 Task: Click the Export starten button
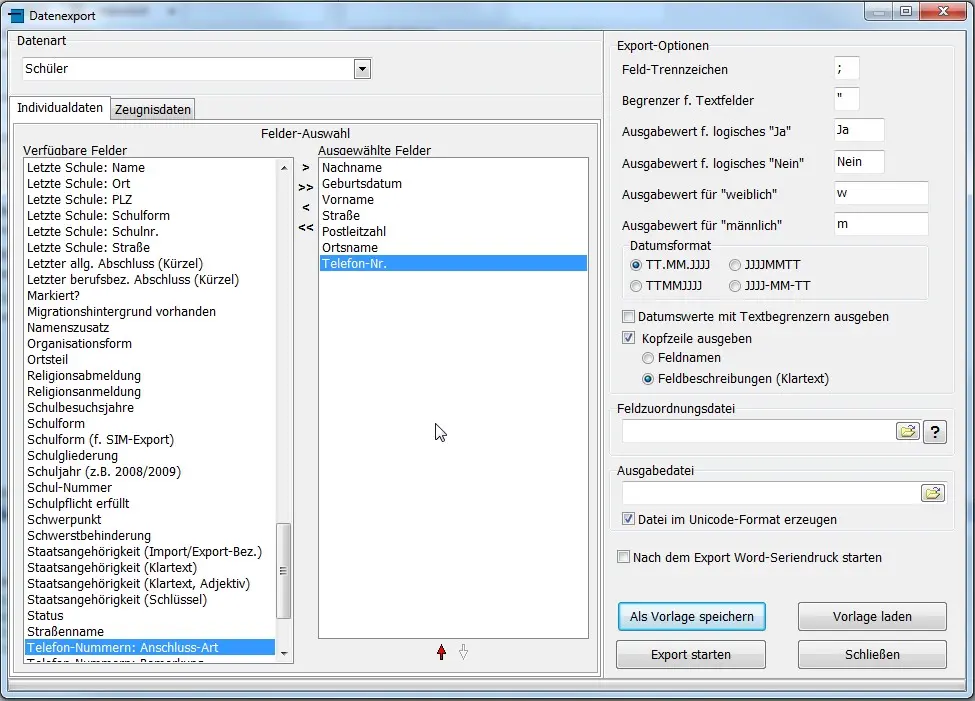click(691, 655)
